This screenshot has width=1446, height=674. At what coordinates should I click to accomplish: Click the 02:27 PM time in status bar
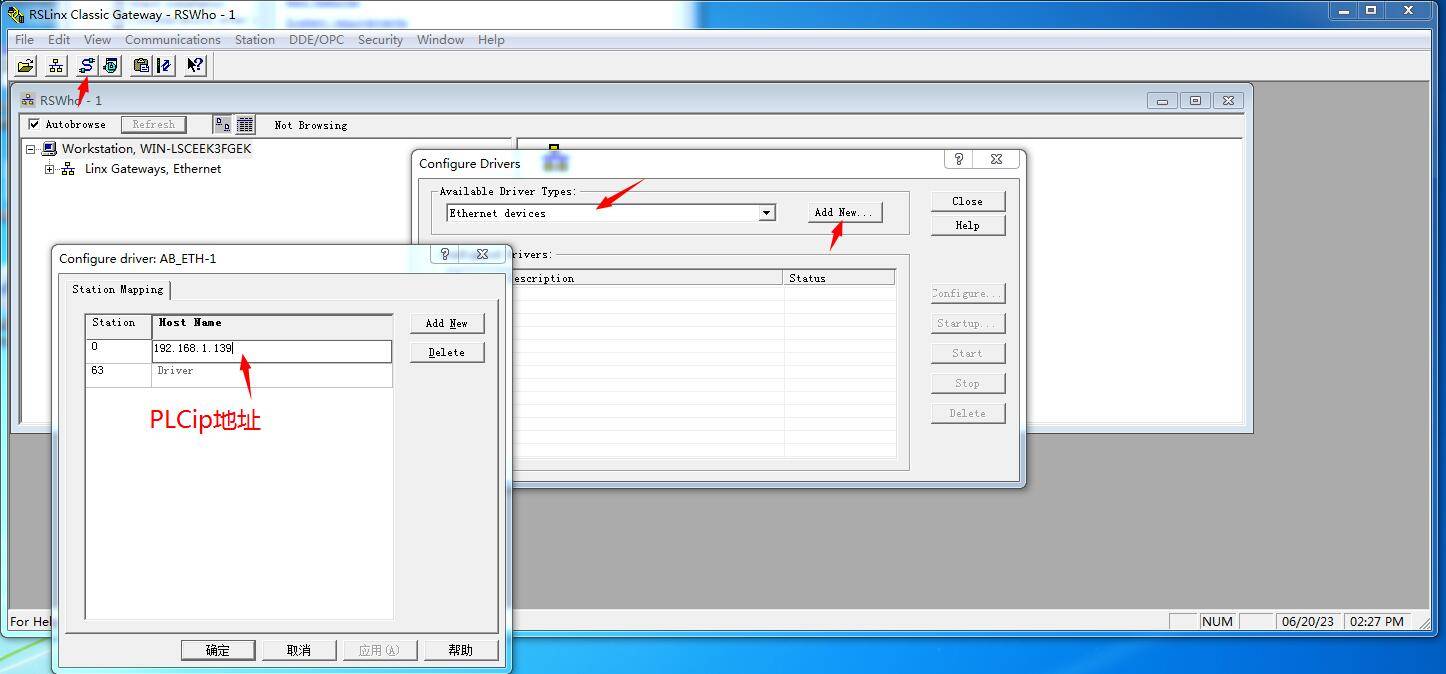pyautogui.click(x=1377, y=621)
